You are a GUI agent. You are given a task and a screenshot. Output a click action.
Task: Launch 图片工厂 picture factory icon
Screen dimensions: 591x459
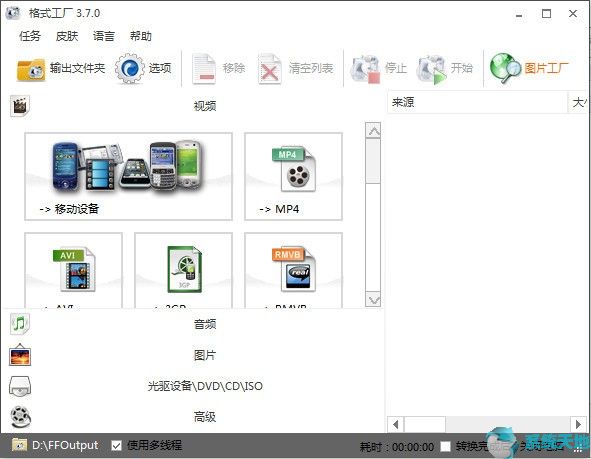505,68
